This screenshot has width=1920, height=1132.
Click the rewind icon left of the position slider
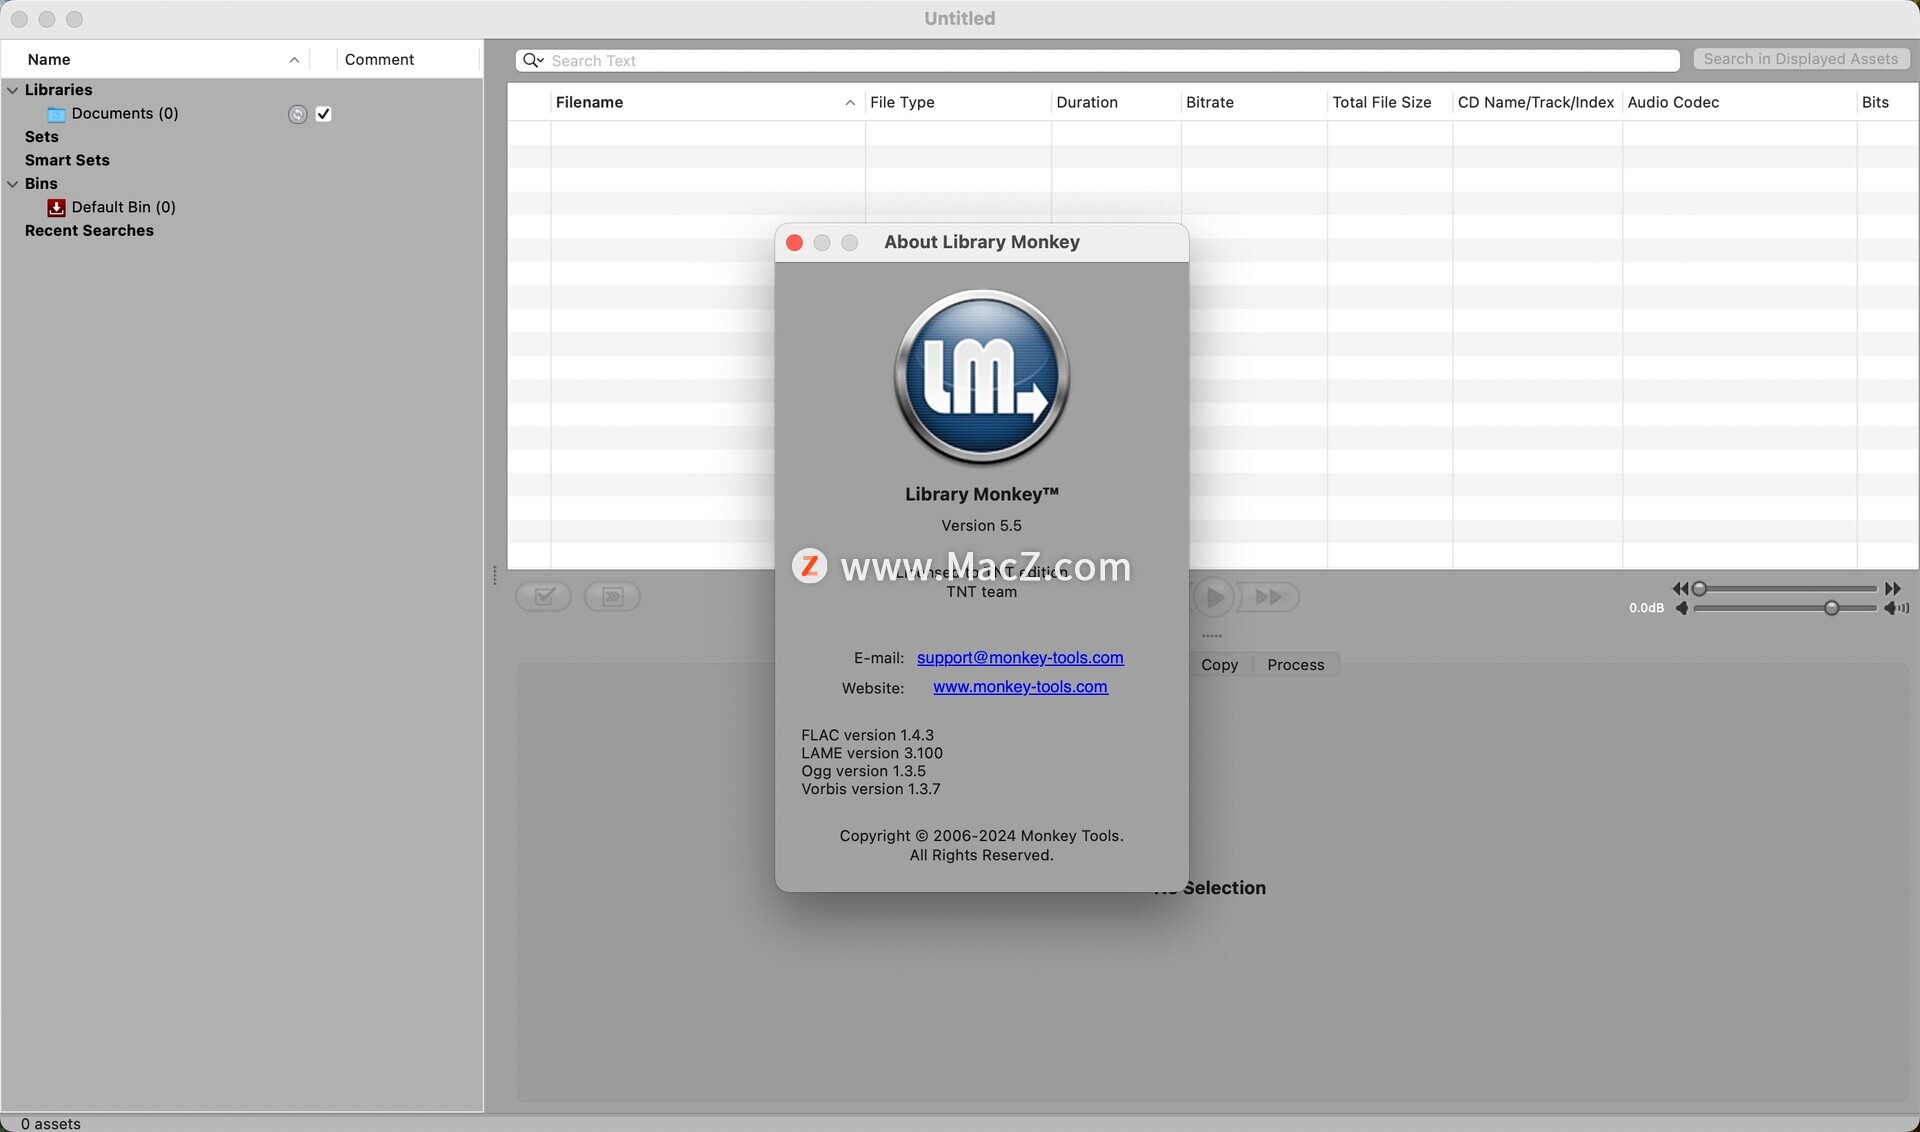tap(1680, 589)
